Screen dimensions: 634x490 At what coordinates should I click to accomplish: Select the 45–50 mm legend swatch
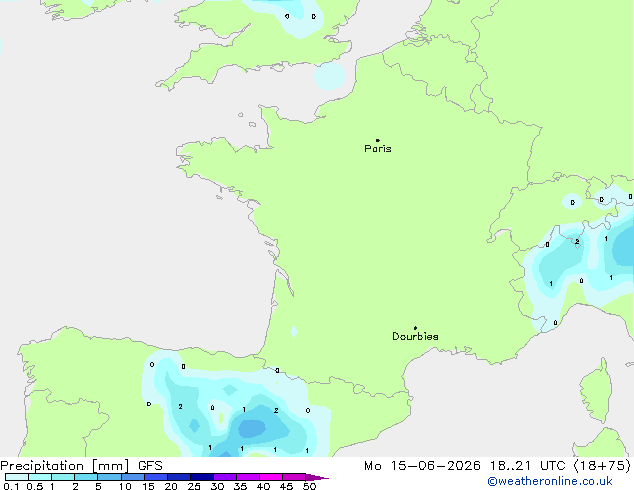(x=294, y=477)
